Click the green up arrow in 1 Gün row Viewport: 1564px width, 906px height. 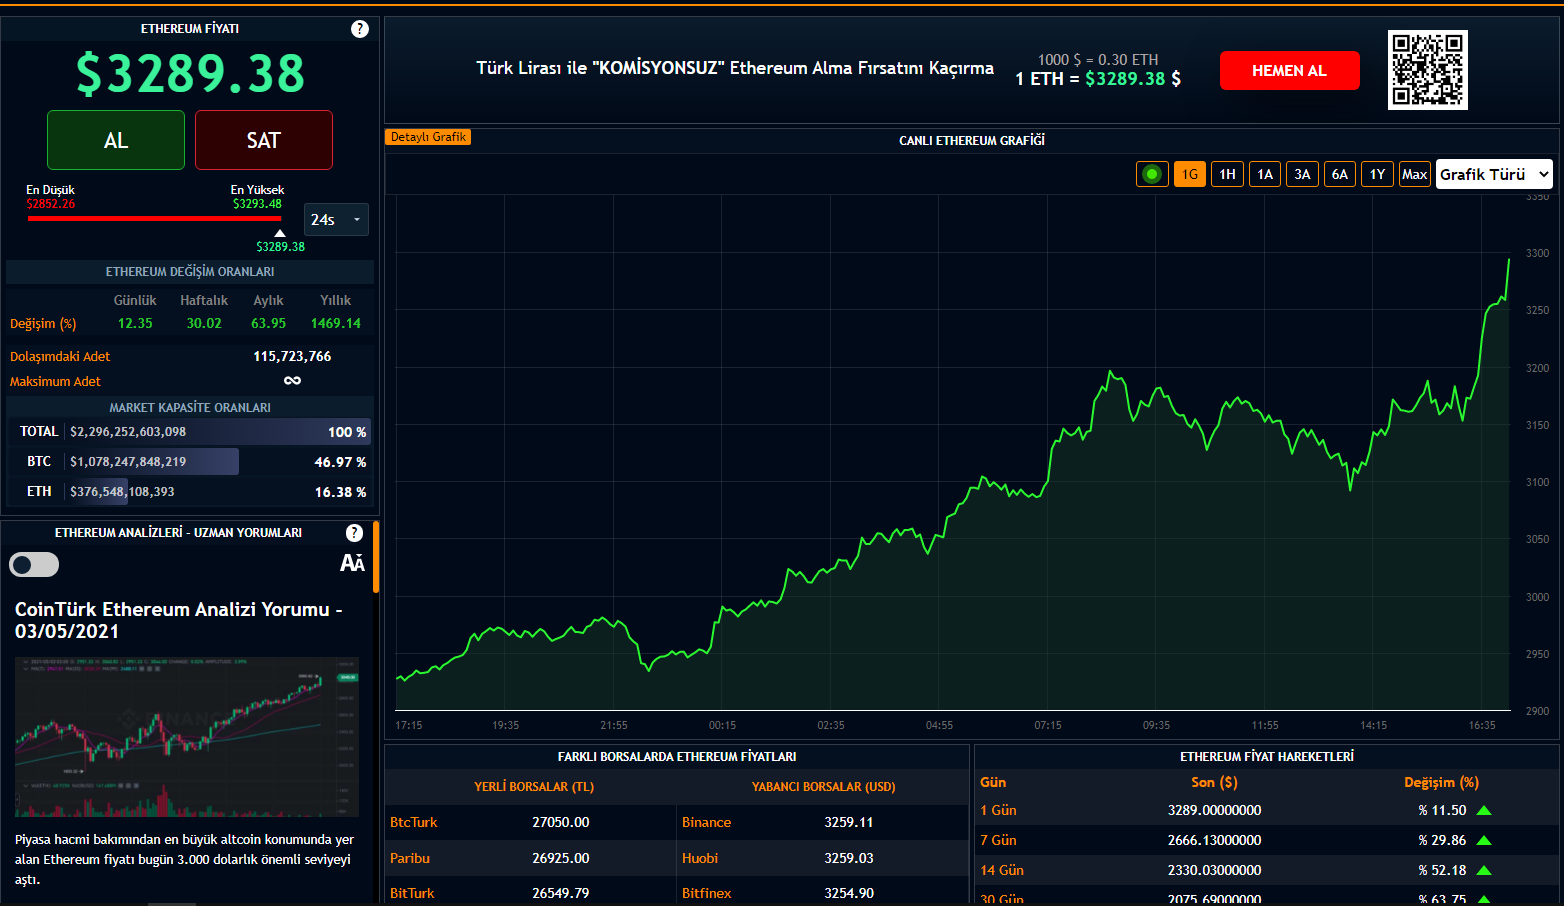pos(1484,811)
